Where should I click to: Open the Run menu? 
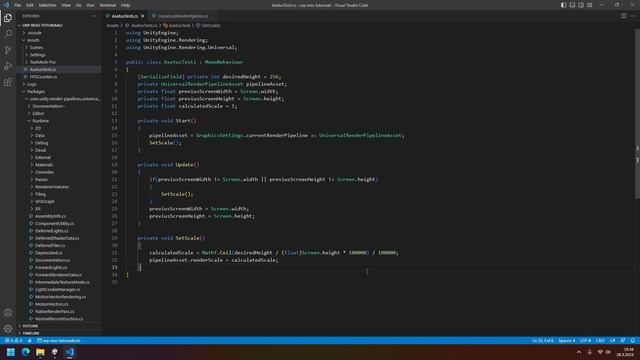click(90, 5)
